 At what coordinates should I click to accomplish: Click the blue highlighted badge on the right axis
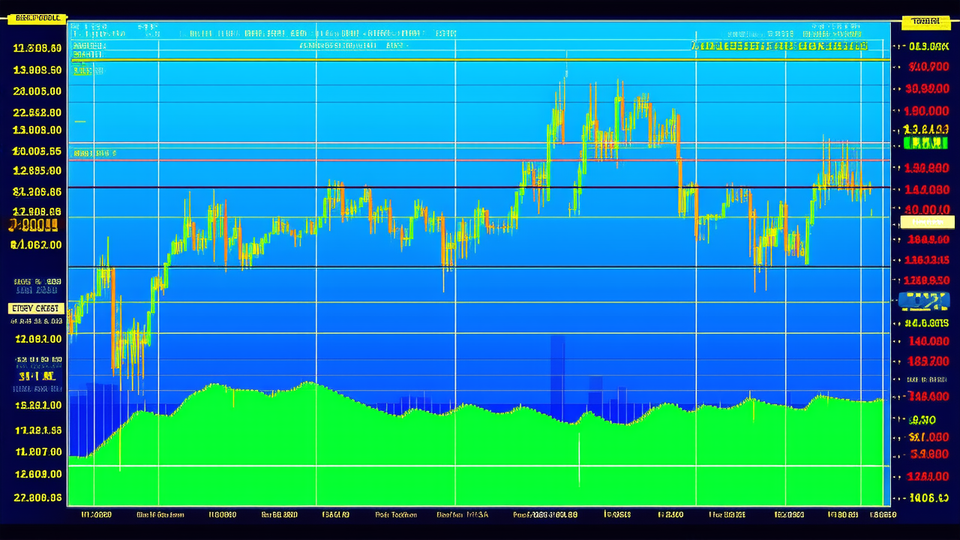click(924, 301)
